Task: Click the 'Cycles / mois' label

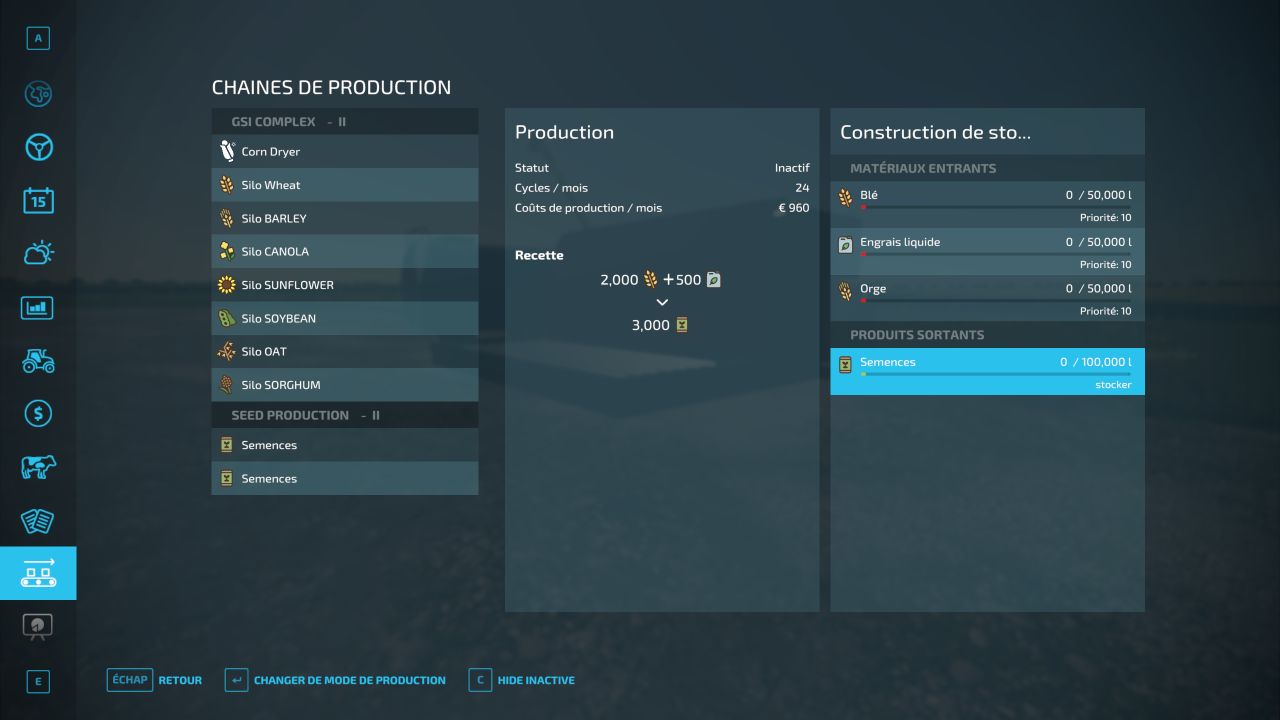Action: [x=551, y=188]
